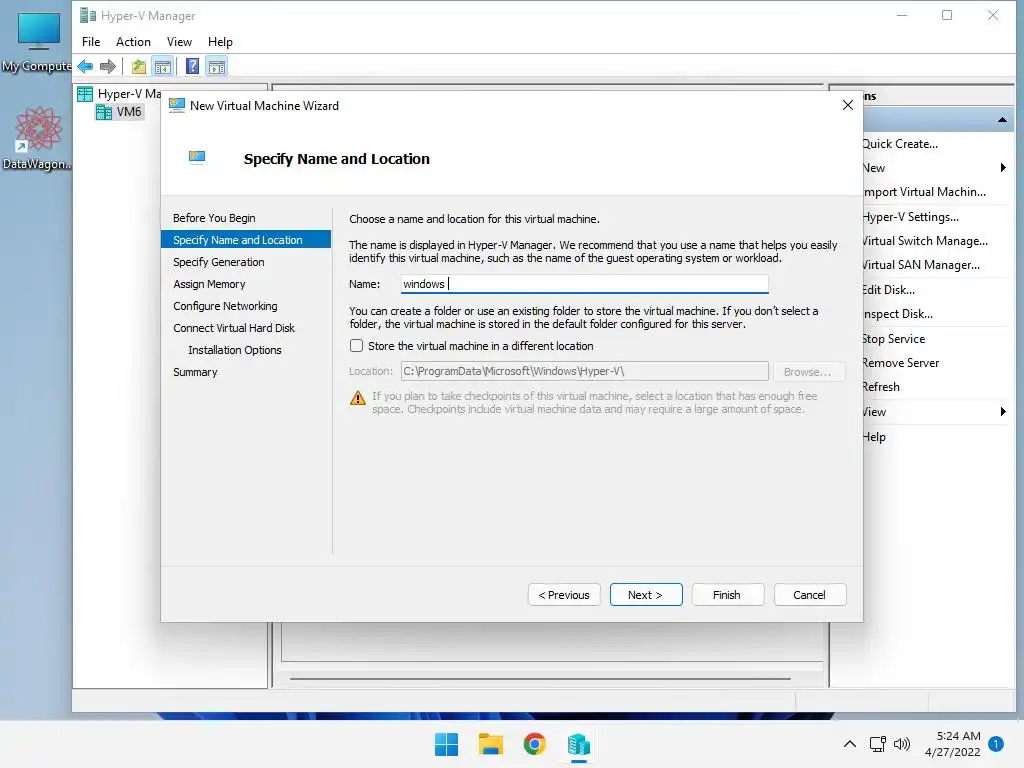Show hidden icons in the system tray
Viewport: 1024px width, 768px height.
850,744
